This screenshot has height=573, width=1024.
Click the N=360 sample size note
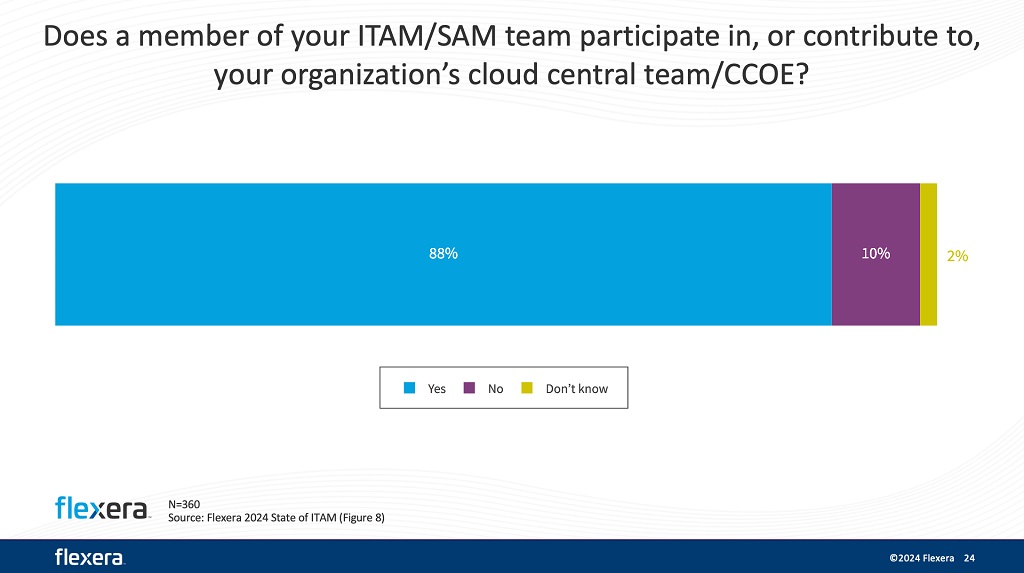[x=184, y=504]
